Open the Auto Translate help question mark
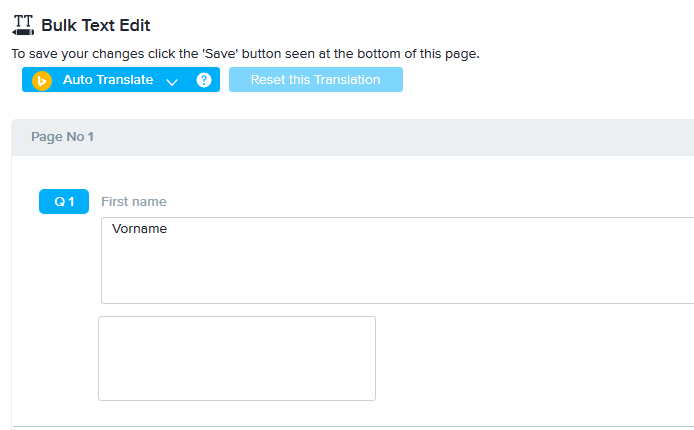The image size is (694, 430). (204, 80)
